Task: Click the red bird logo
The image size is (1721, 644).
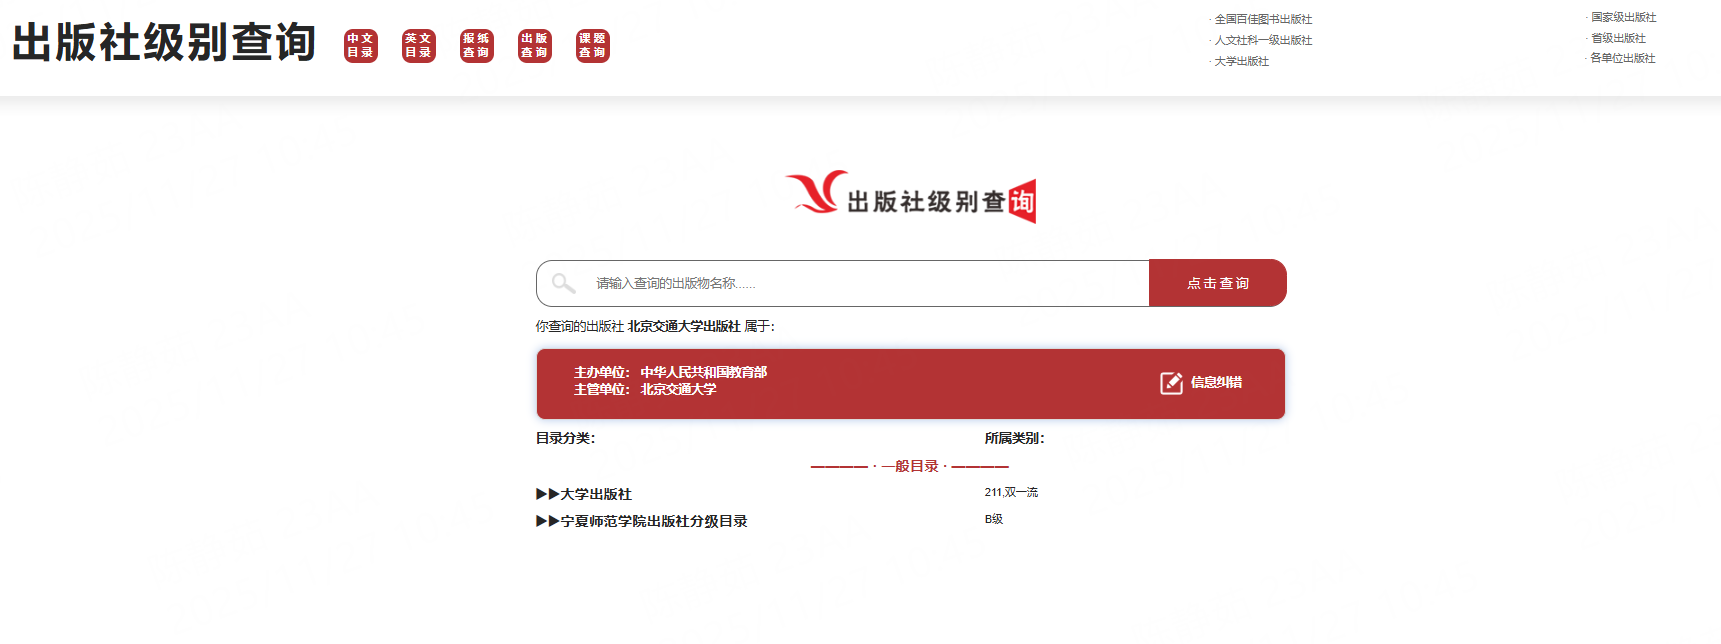Action: (x=816, y=192)
